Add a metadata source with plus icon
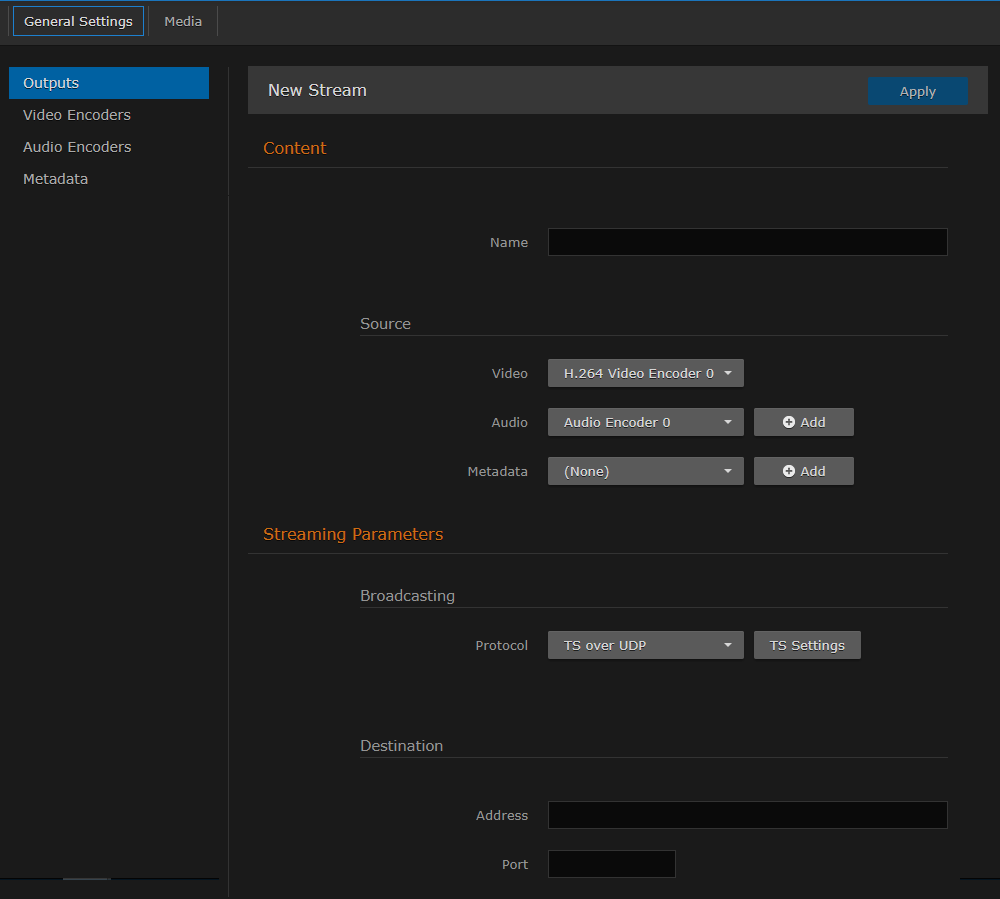This screenshot has width=1000, height=899. pos(803,471)
